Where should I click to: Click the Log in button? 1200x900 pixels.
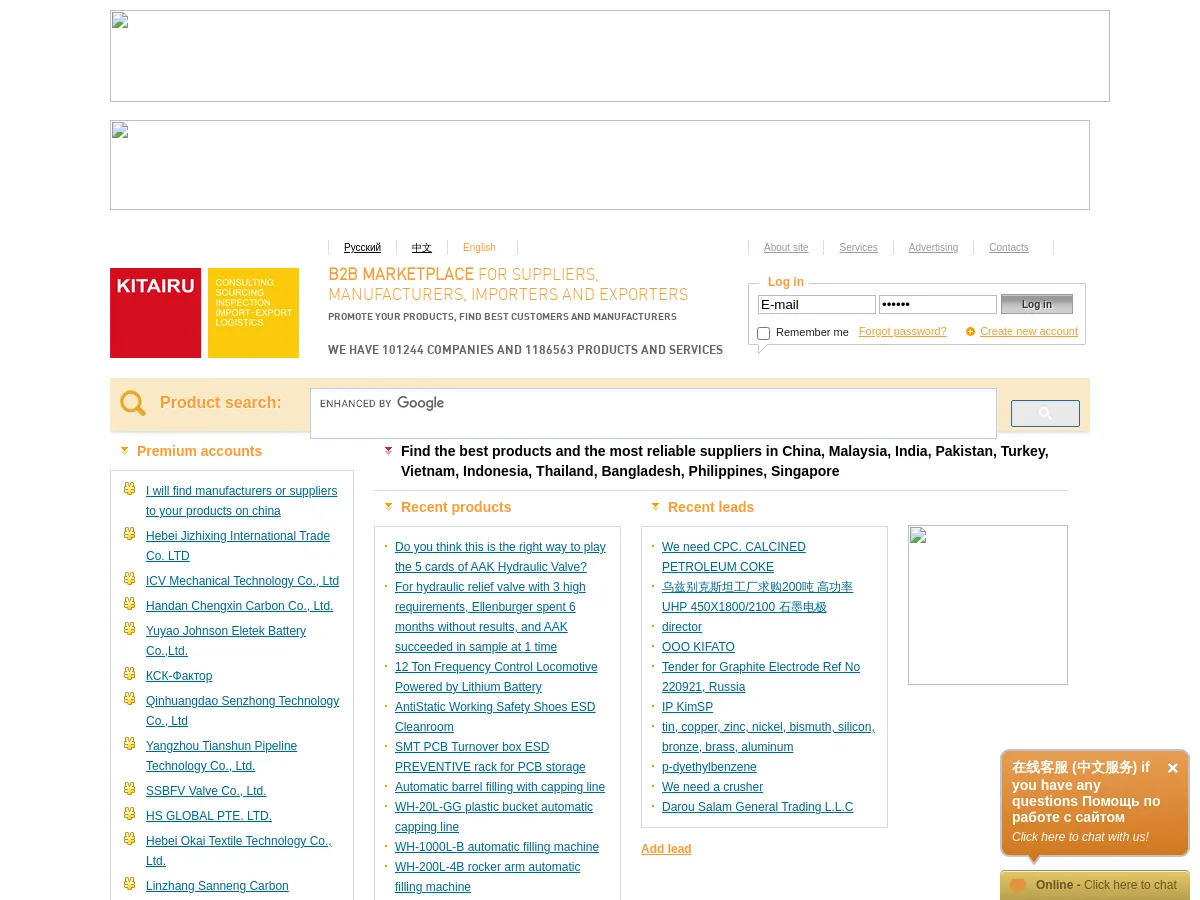click(x=1037, y=304)
